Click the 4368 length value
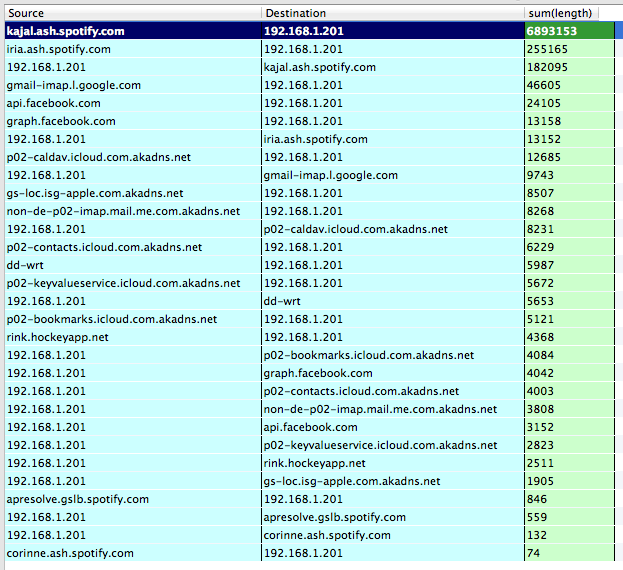Viewport: 623px width, 570px height. point(540,337)
